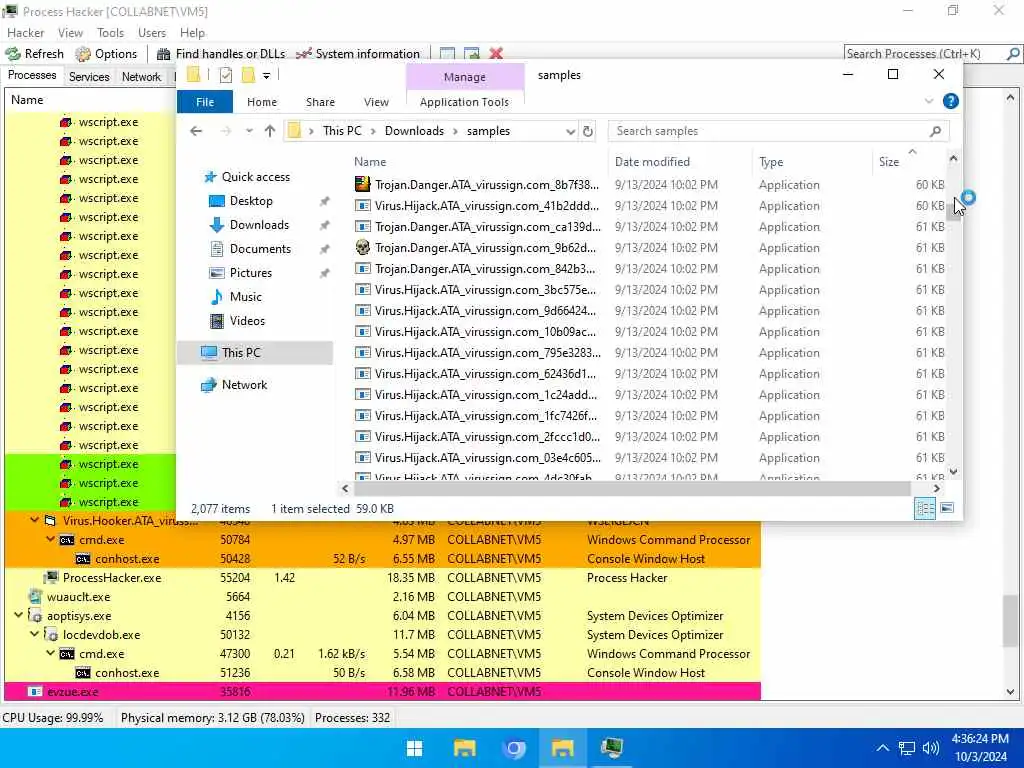Sort files by Type column
The width and height of the screenshot is (1024, 768).
coord(811,162)
